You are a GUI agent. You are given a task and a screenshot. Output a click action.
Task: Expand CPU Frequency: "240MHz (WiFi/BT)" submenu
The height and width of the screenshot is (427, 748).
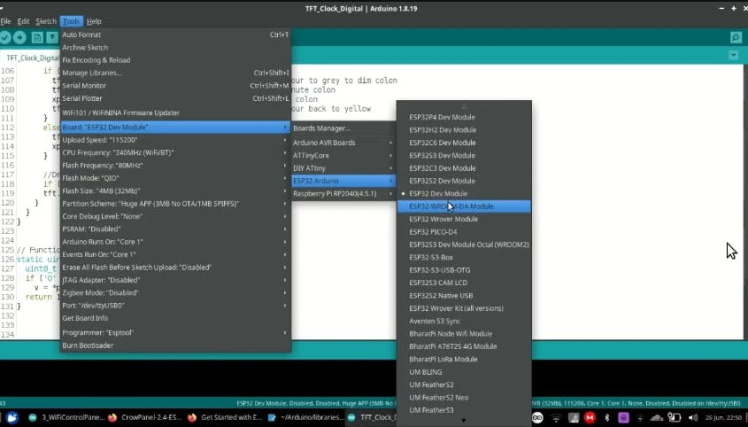click(176, 153)
